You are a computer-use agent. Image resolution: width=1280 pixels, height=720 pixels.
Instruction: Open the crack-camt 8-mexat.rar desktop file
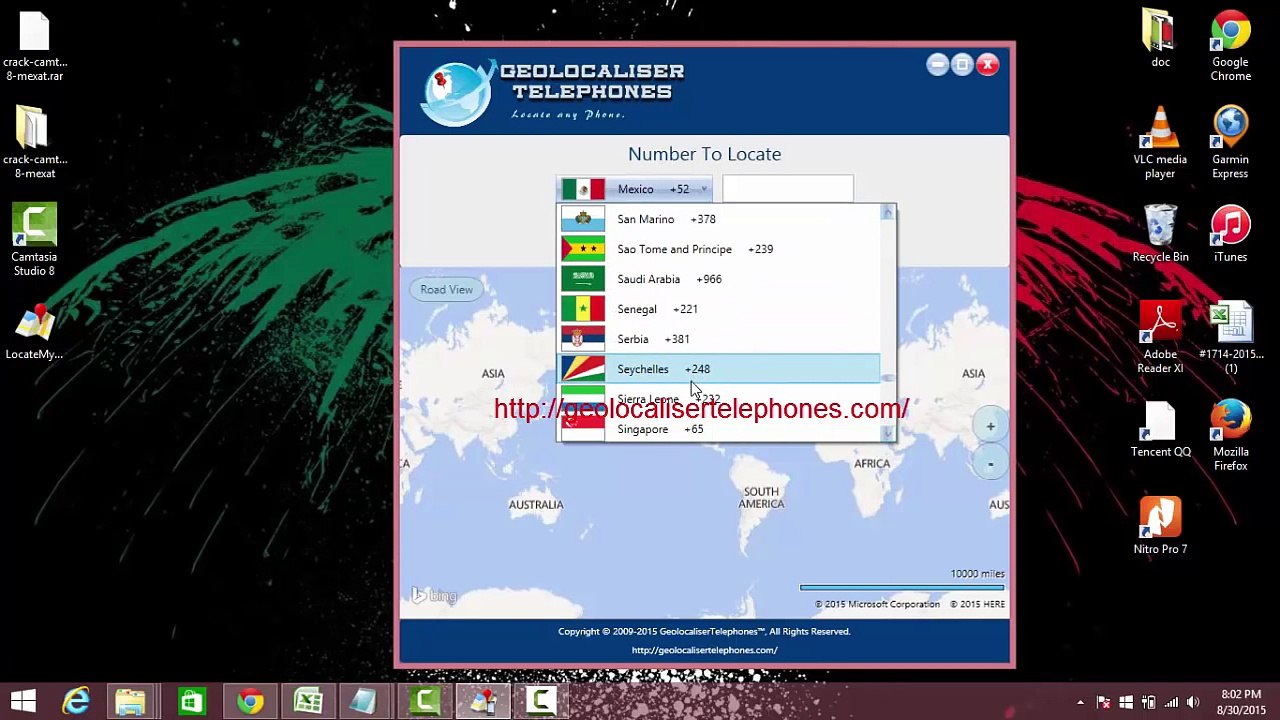[x=35, y=48]
